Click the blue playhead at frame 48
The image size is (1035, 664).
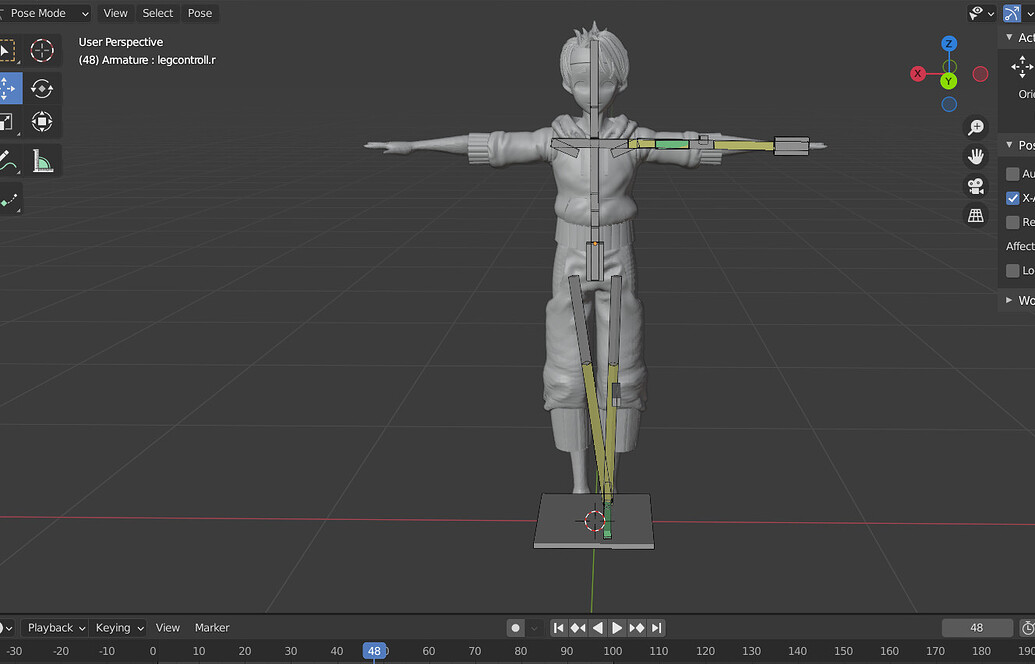click(374, 651)
